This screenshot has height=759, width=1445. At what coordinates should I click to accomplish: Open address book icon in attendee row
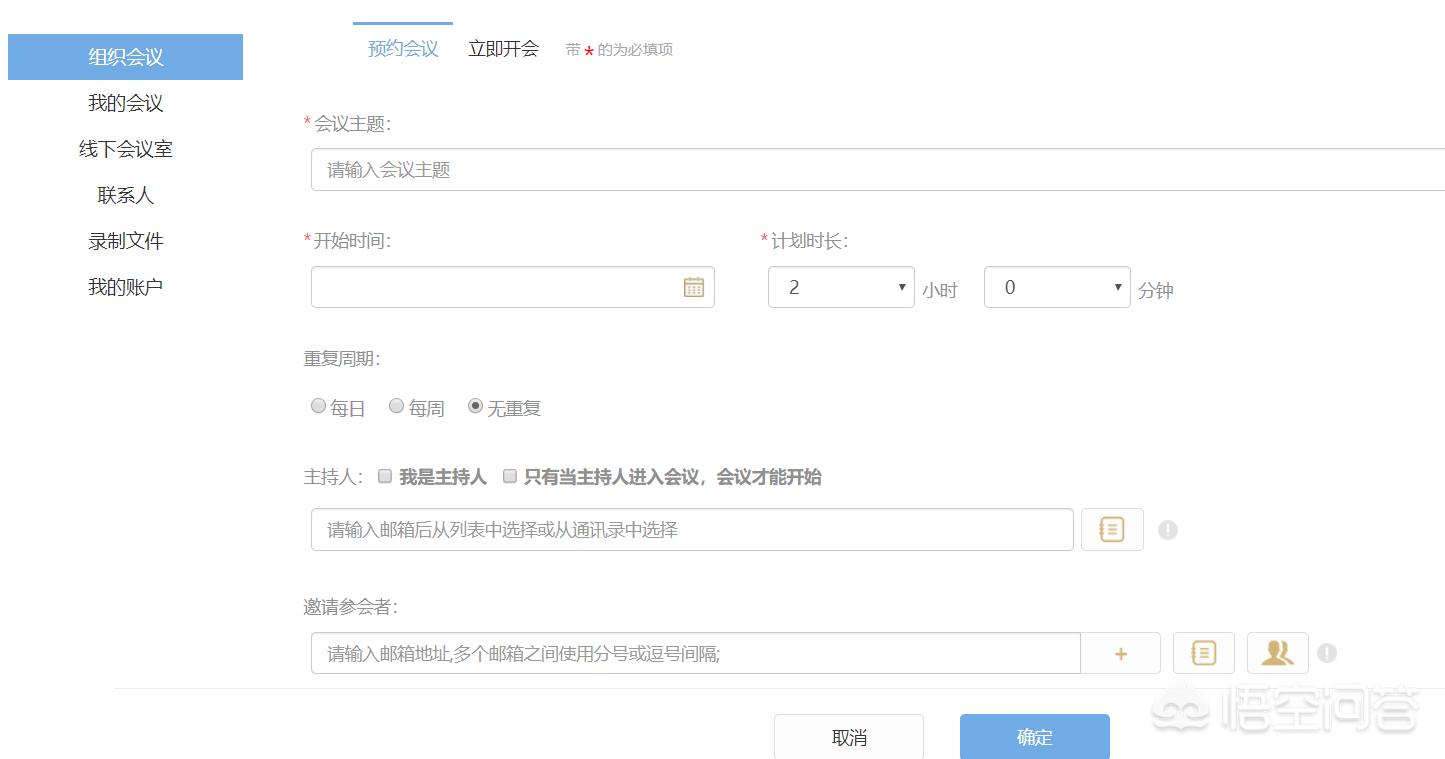click(1204, 653)
